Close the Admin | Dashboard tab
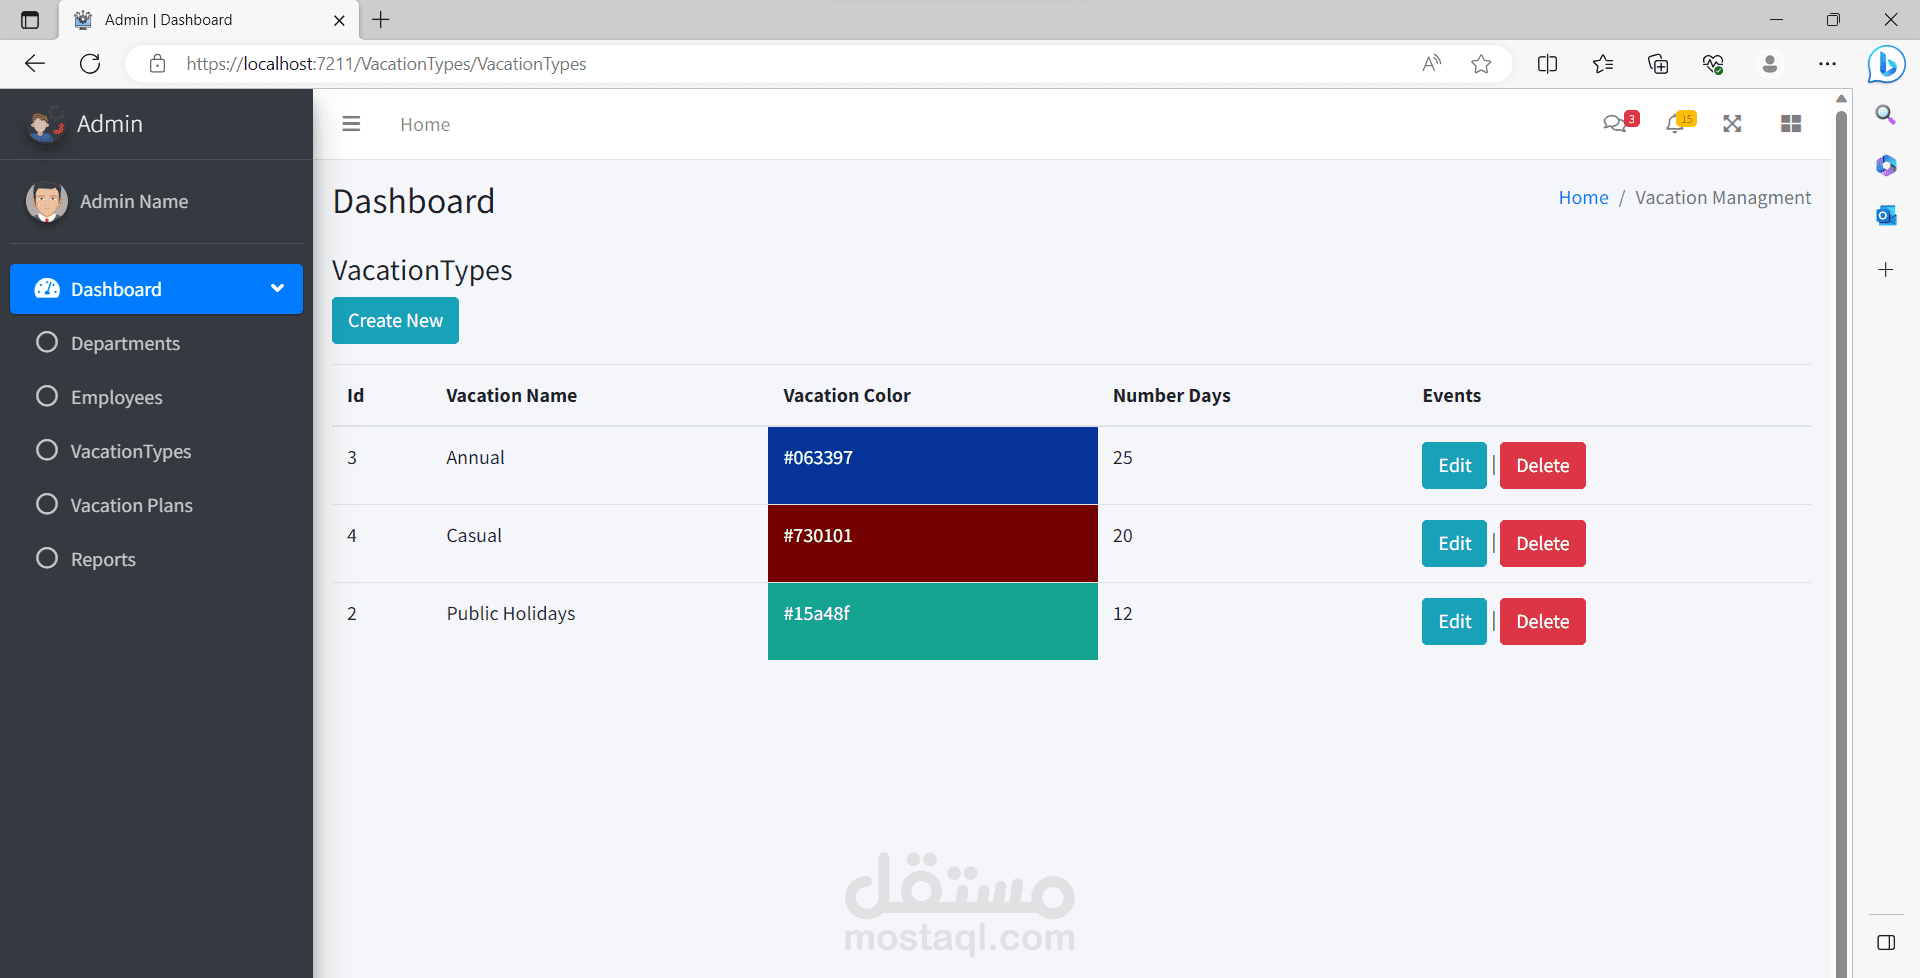This screenshot has width=1920, height=978. click(x=339, y=20)
